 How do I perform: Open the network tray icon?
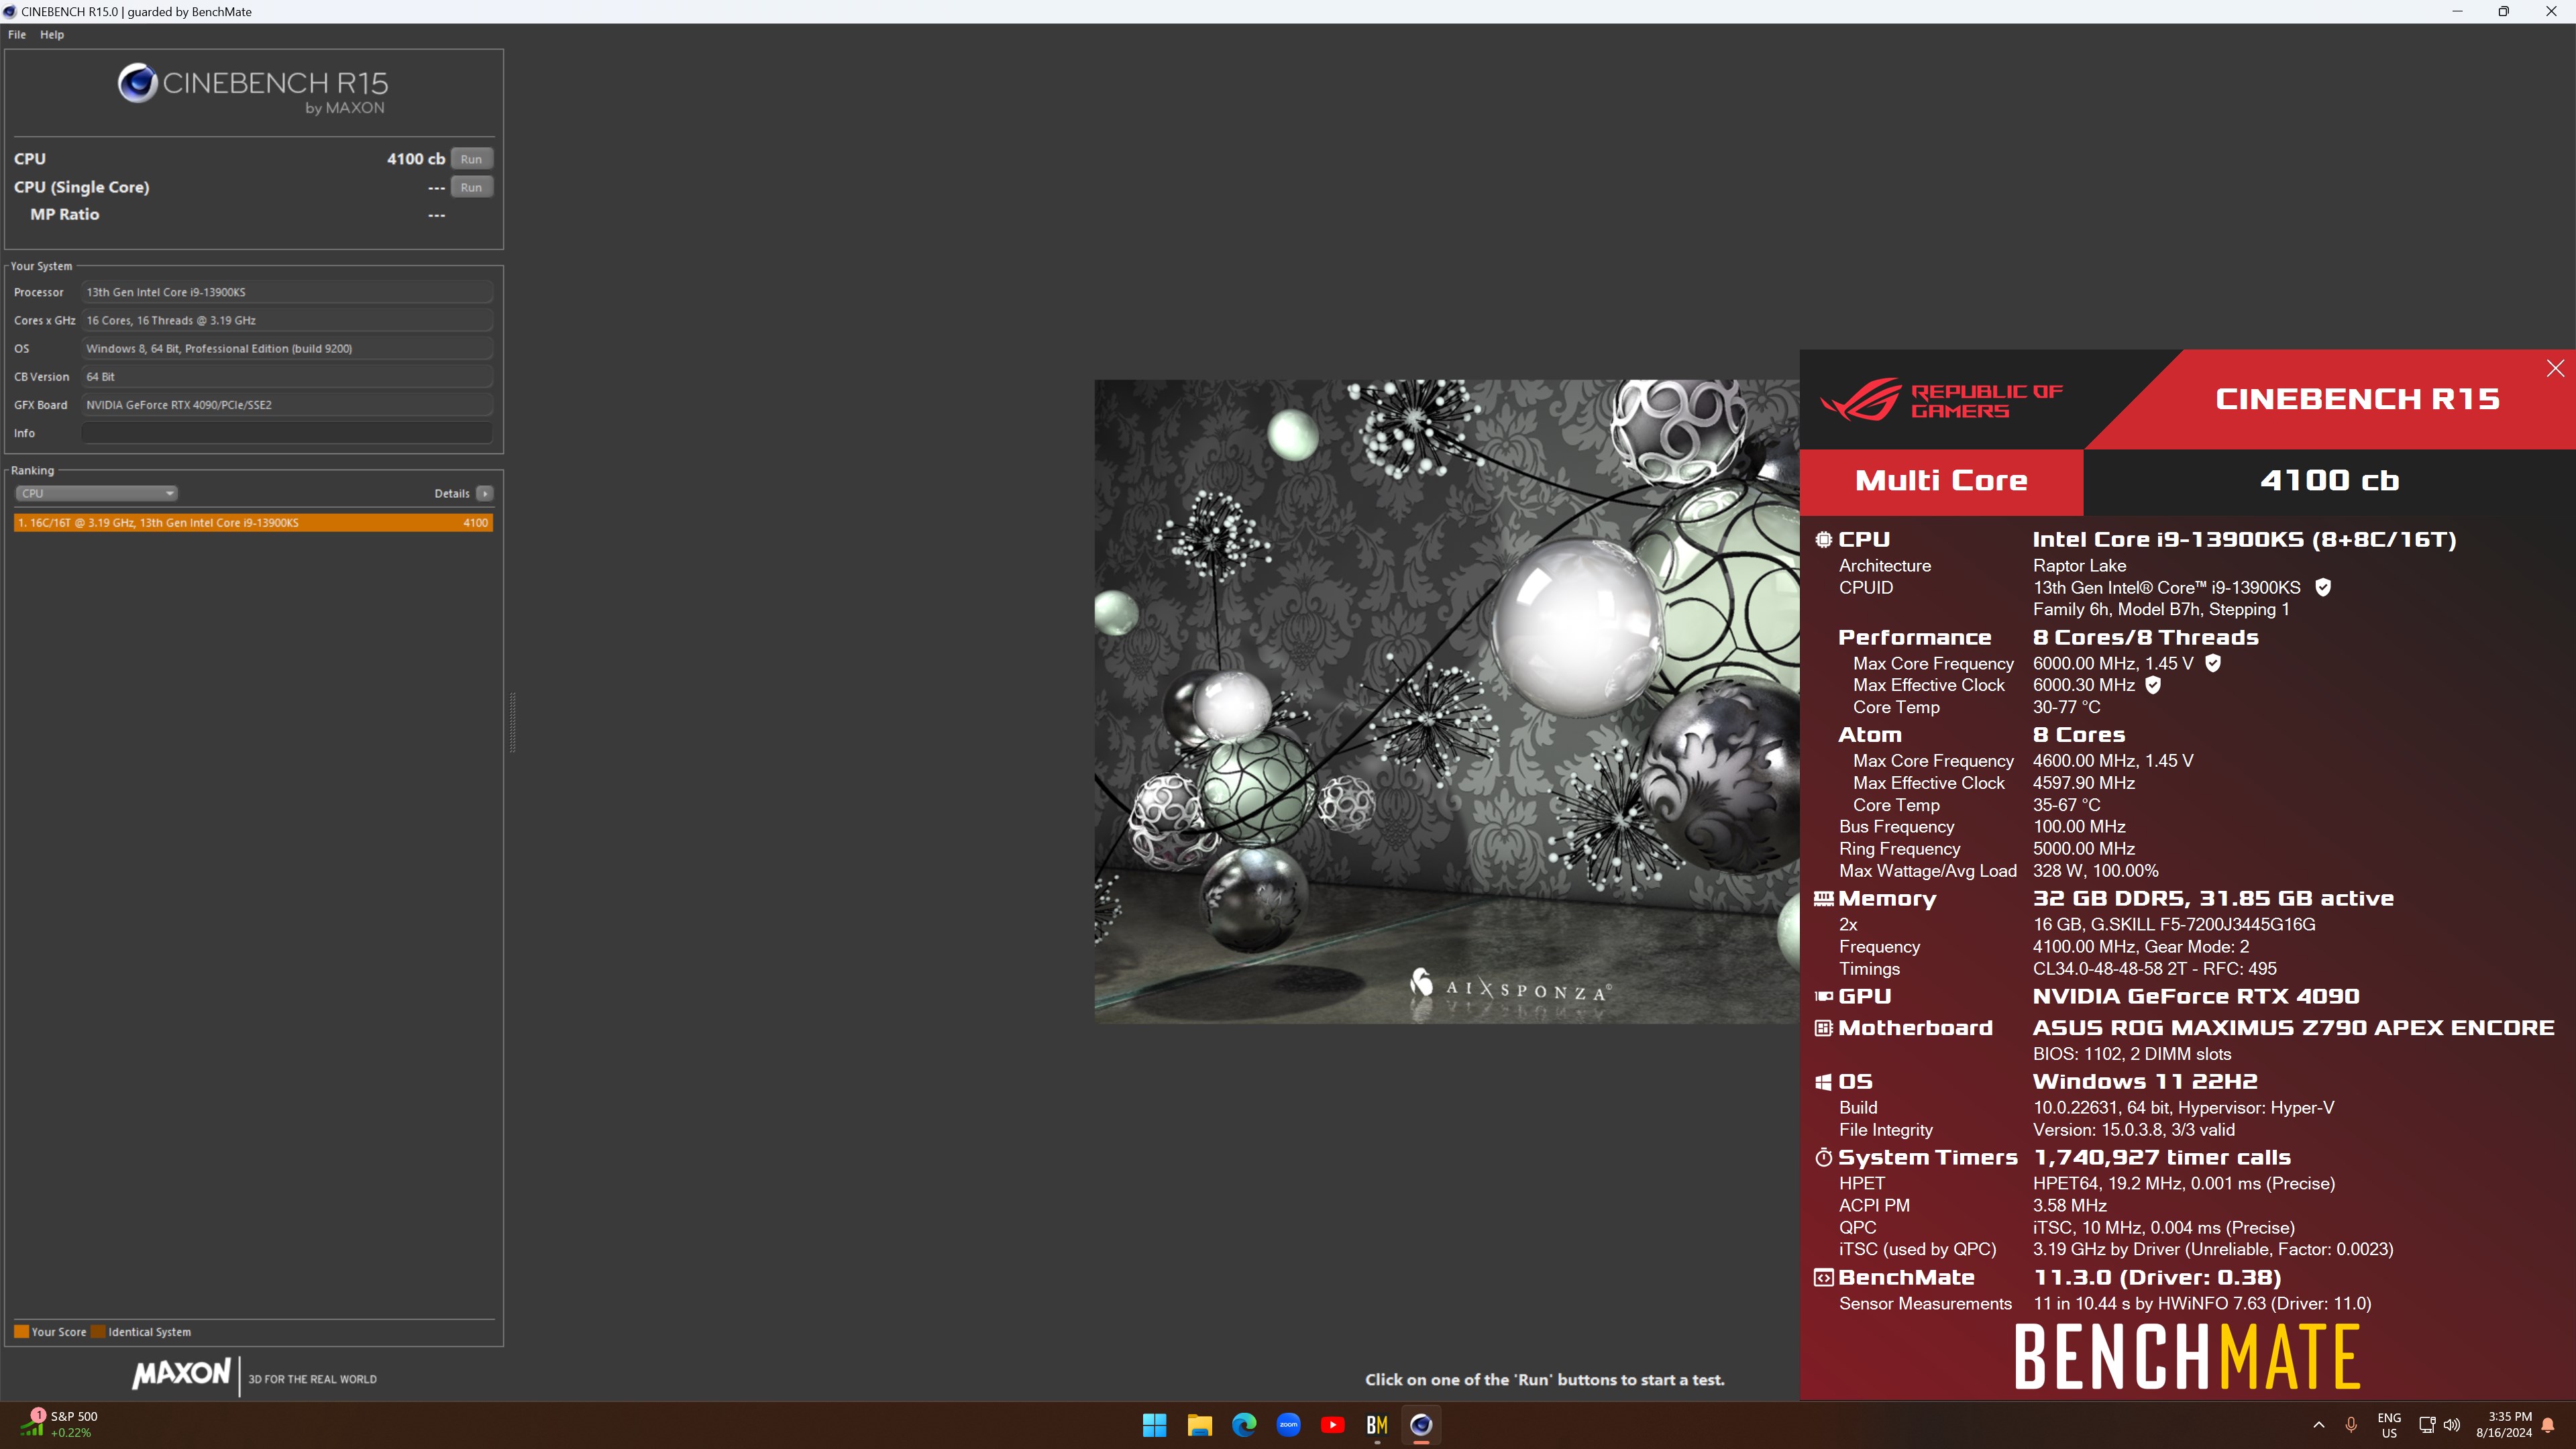click(x=2426, y=1425)
